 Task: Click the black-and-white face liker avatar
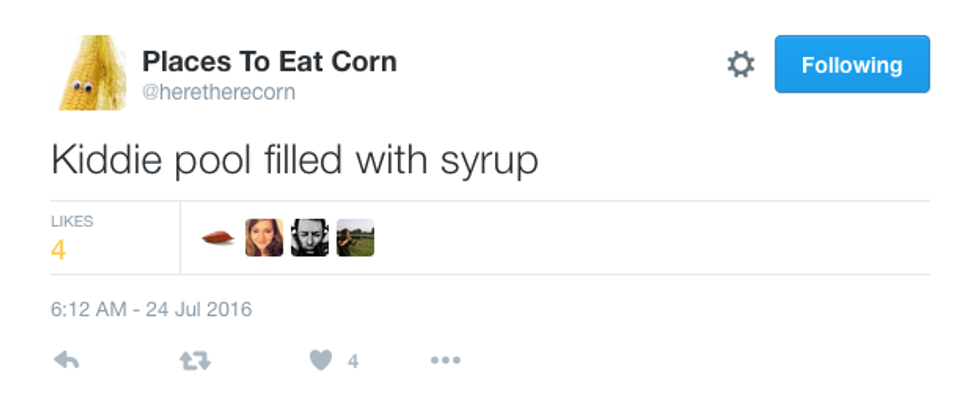310,238
